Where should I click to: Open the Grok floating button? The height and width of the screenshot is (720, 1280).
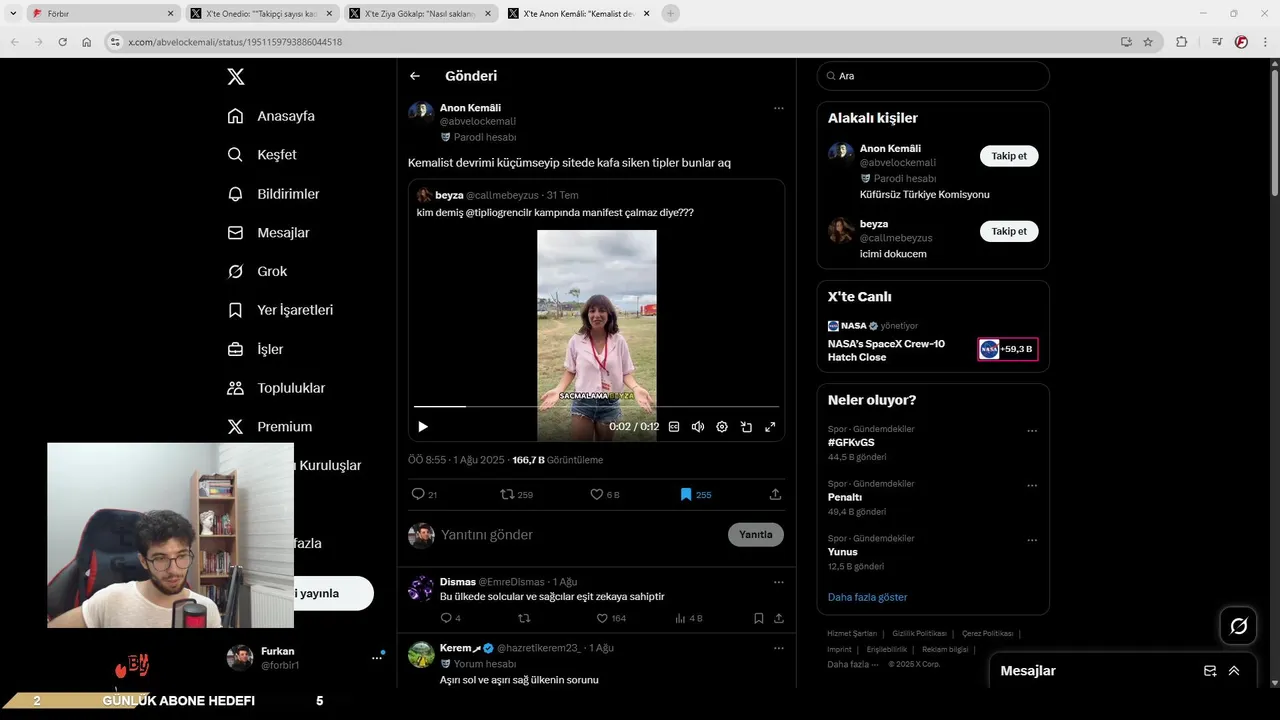[x=1238, y=626]
